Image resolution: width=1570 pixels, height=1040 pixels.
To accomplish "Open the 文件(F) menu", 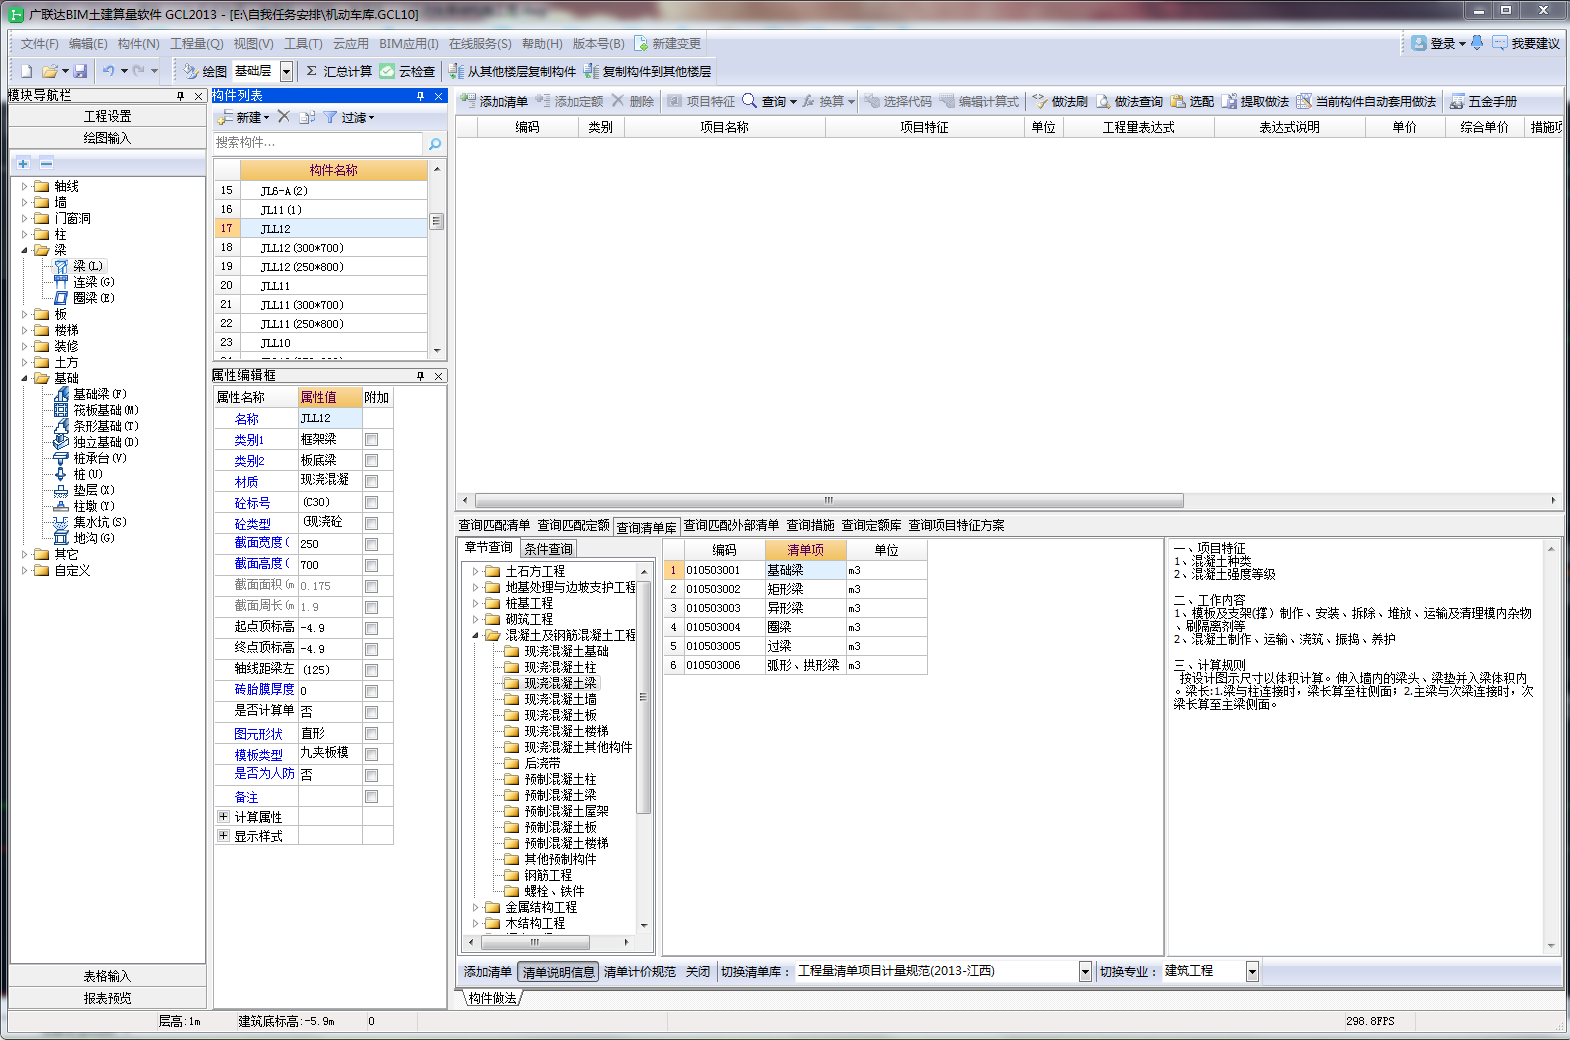I will point(40,44).
